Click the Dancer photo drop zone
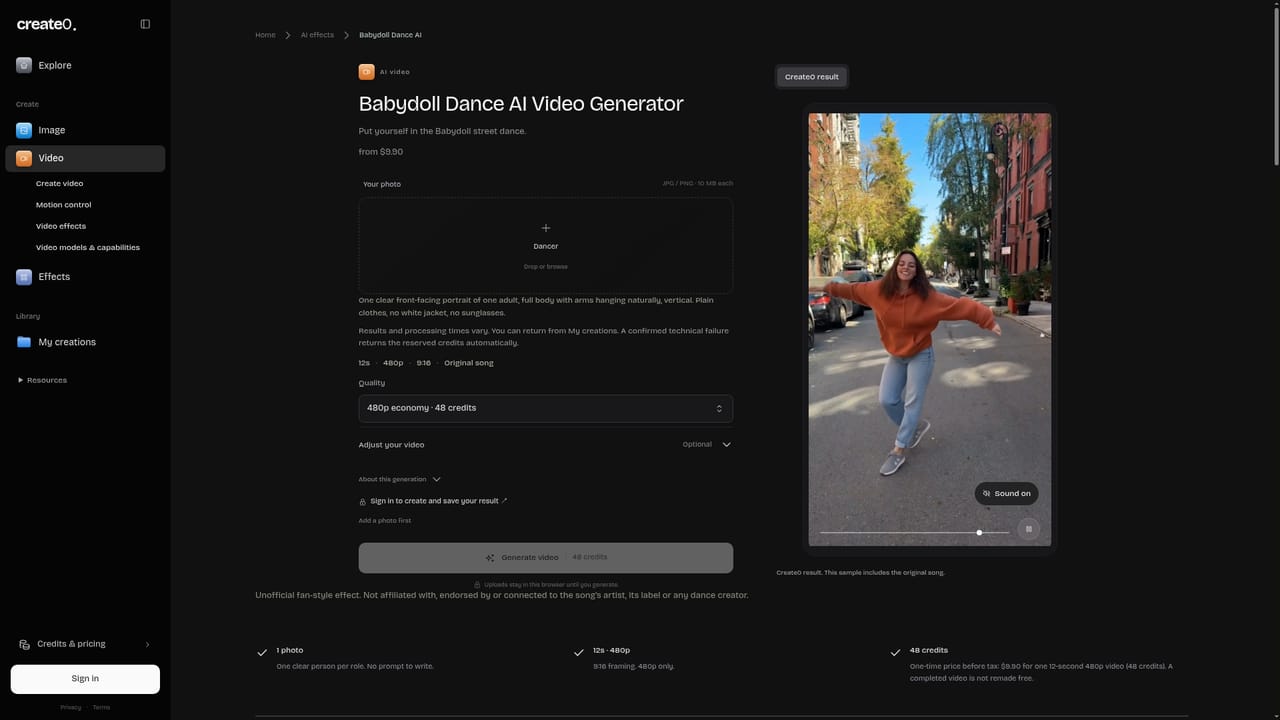Viewport: 1280px width, 720px height. pyautogui.click(x=545, y=245)
